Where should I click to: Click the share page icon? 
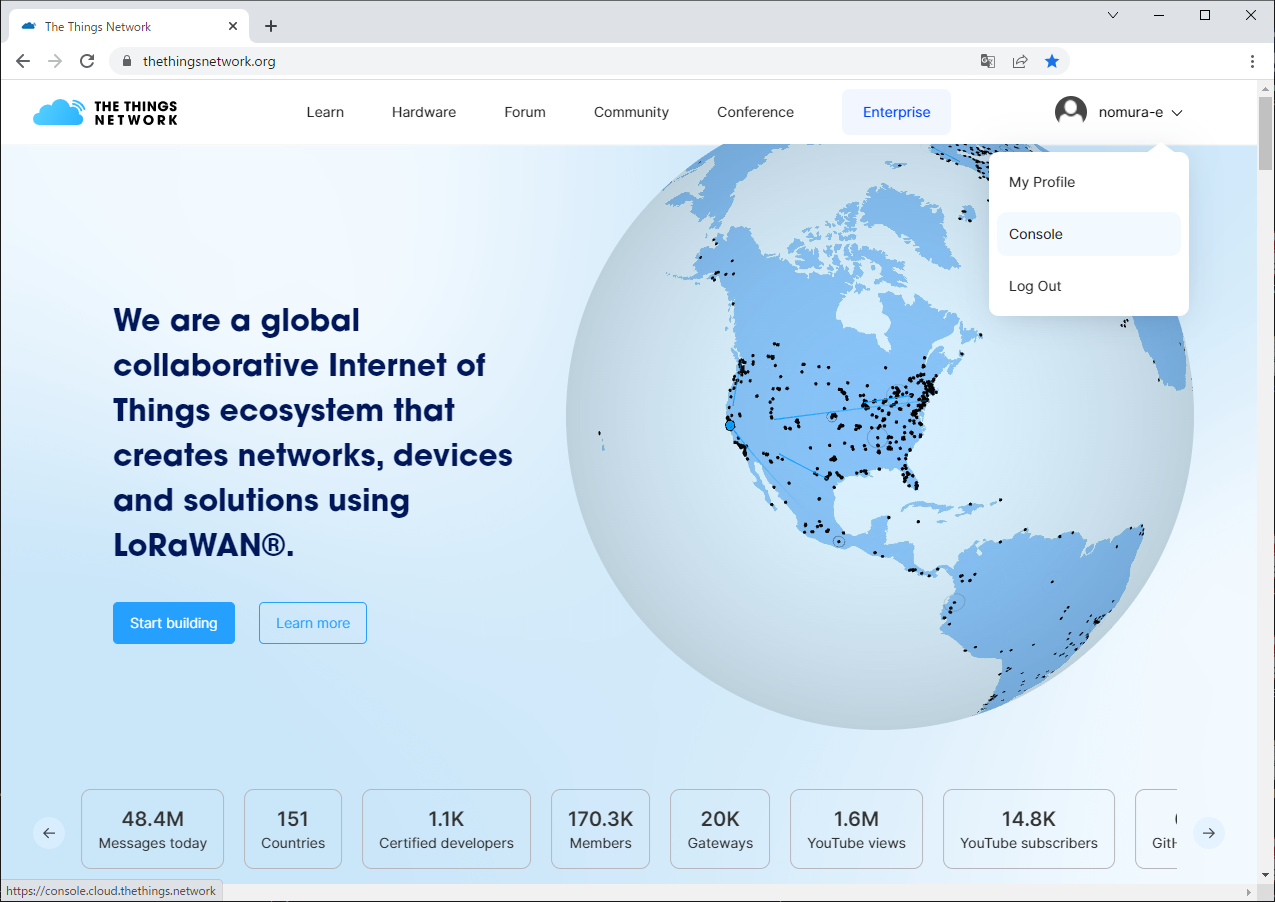click(1020, 61)
